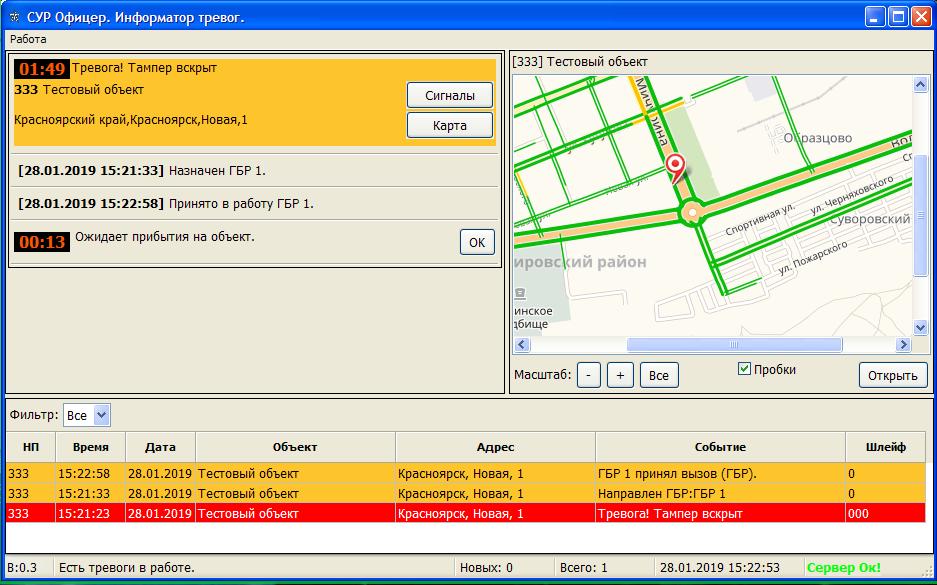The width and height of the screenshot is (937, 585).
Task: Click the roundabout icon on the map
Action: (690, 213)
